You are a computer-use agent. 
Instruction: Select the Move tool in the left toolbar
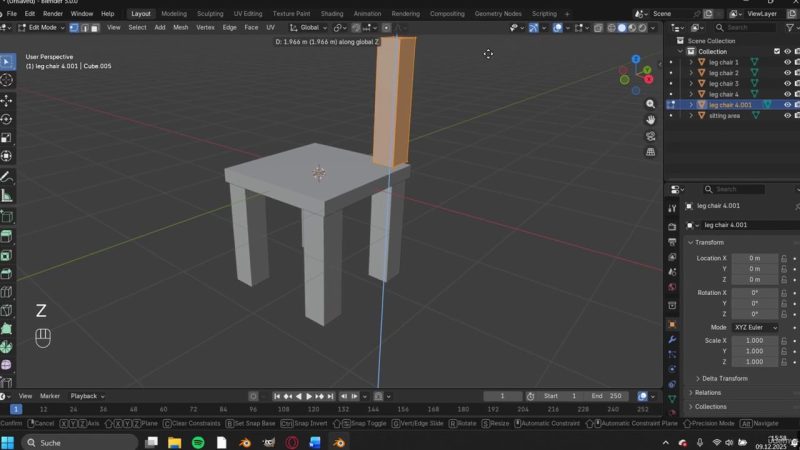coord(6,100)
